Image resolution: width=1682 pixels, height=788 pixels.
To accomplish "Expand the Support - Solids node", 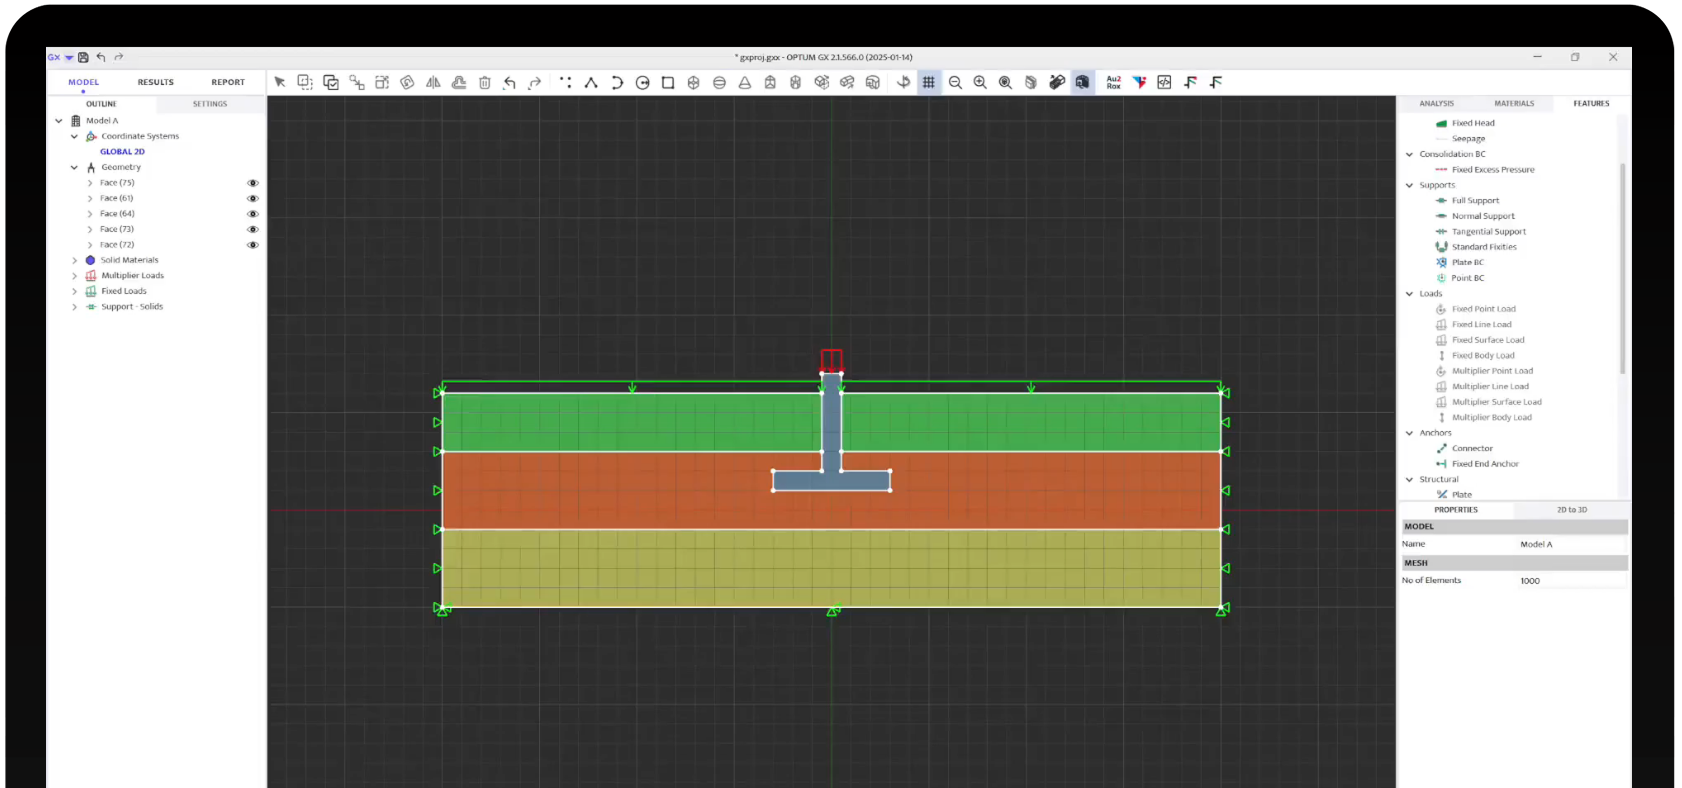I will [x=74, y=307].
